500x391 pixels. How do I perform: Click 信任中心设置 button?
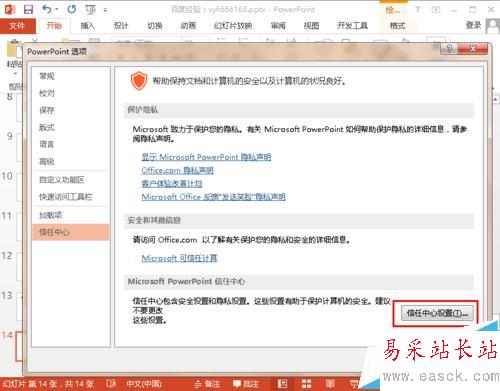click(x=437, y=313)
